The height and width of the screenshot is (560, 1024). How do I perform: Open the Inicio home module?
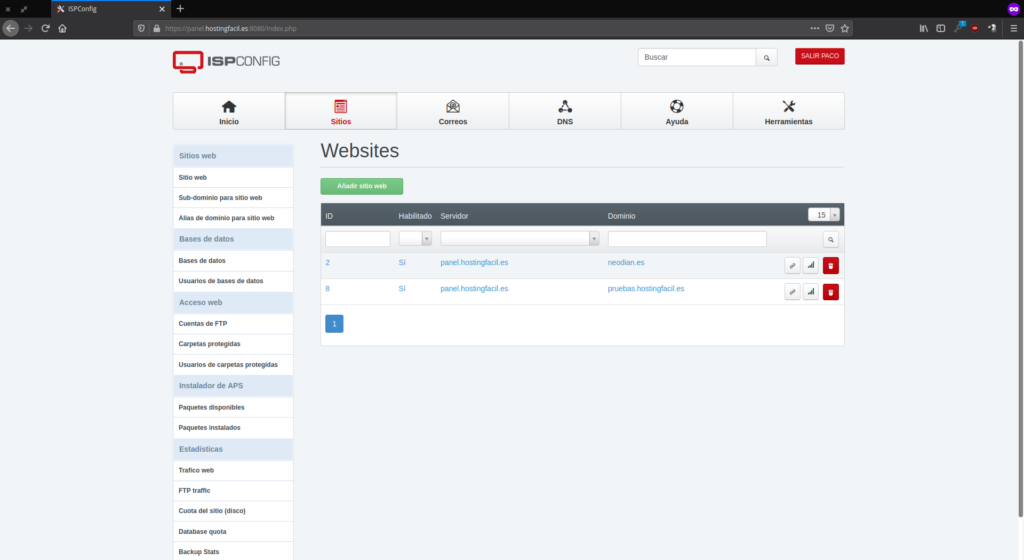coord(229,111)
